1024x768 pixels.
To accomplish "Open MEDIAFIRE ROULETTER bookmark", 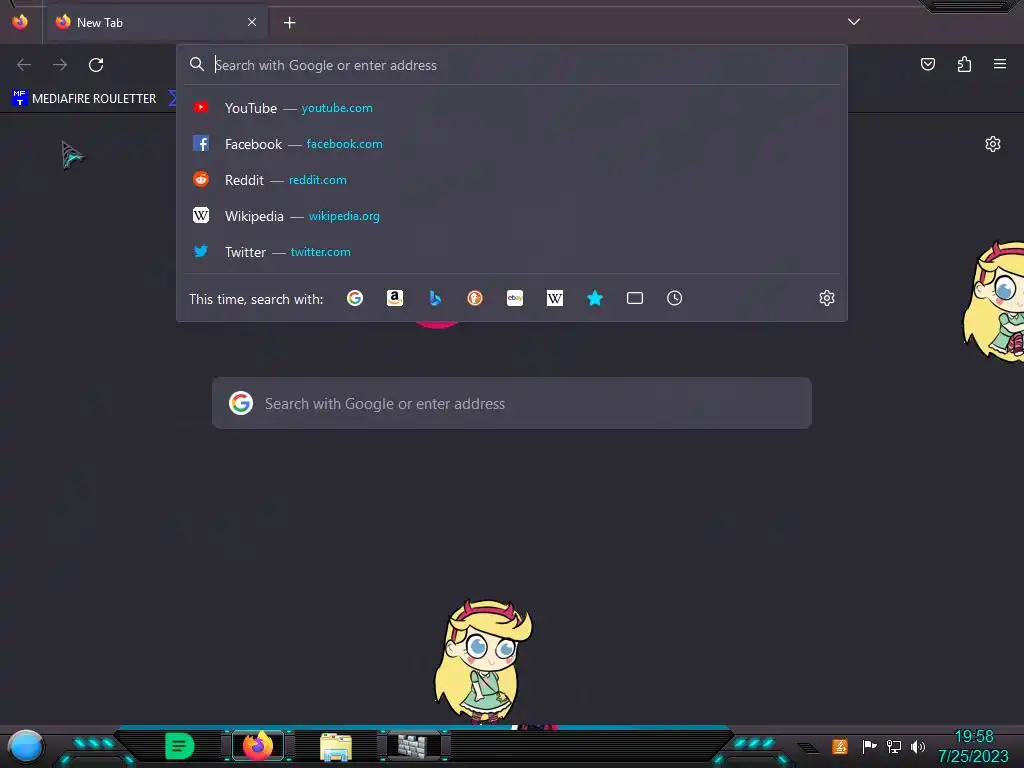I will 84,99.
